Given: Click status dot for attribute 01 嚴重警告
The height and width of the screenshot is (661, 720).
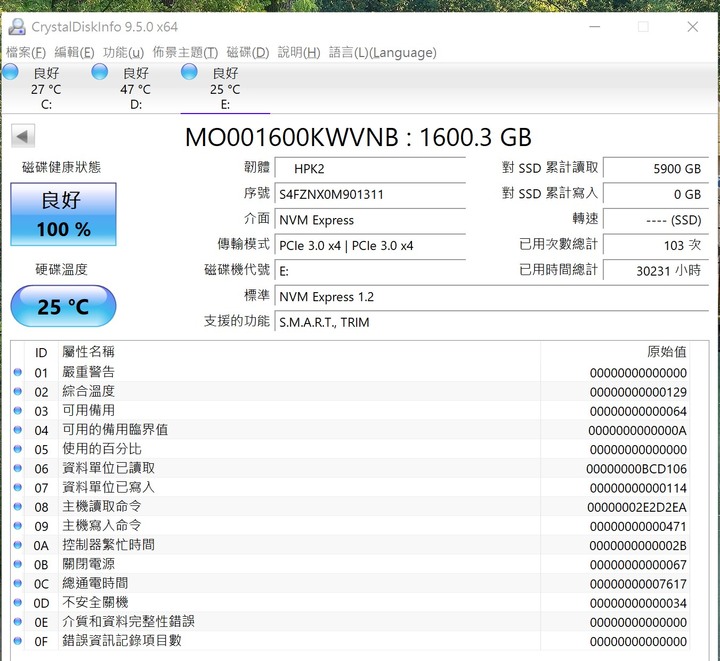Looking at the screenshot, I should click(17, 373).
